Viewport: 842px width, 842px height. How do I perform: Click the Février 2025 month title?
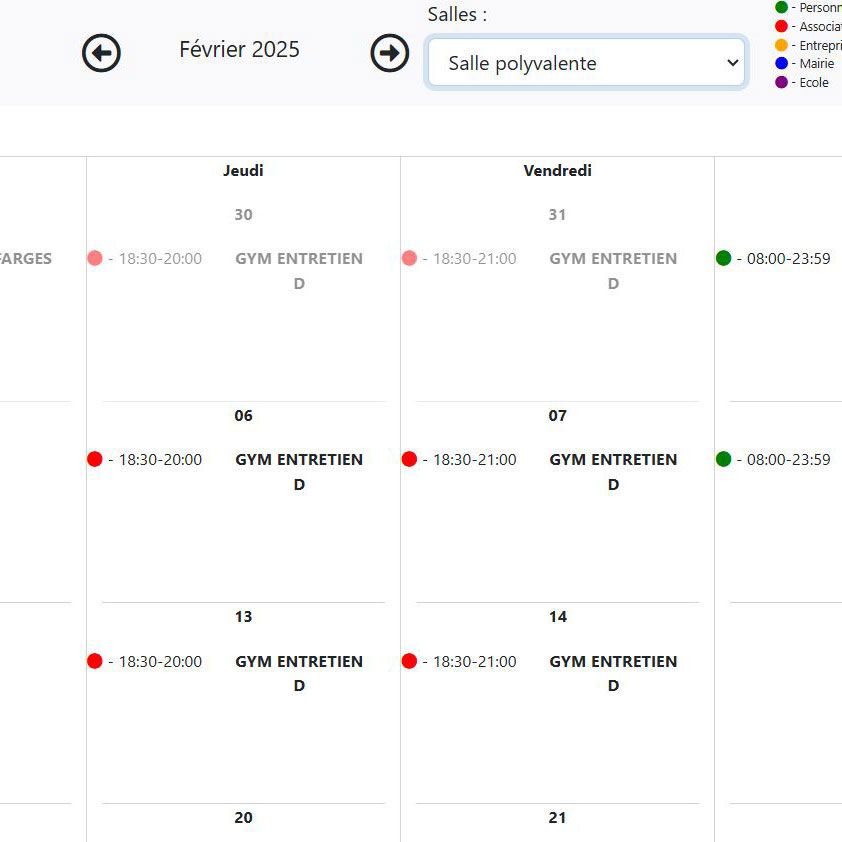point(239,49)
